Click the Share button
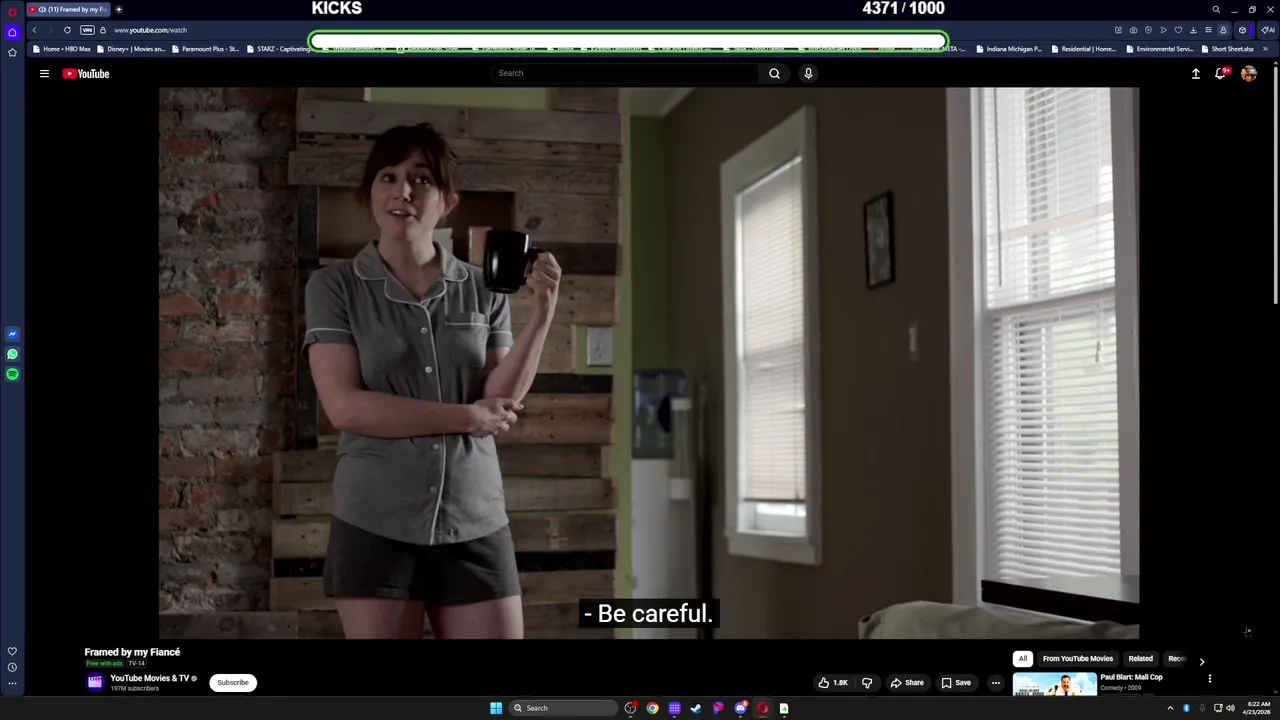 click(x=907, y=683)
